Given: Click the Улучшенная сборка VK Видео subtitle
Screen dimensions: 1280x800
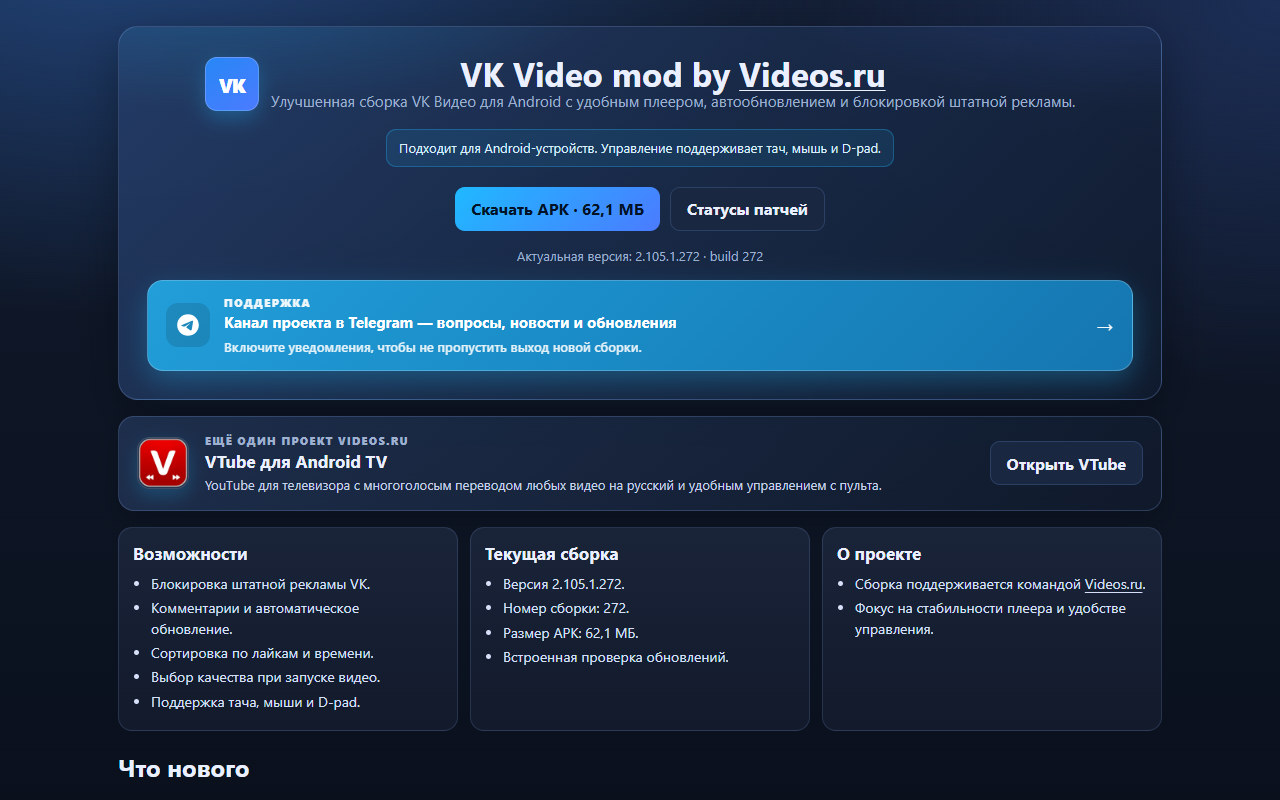Looking at the screenshot, I should click(x=673, y=102).
